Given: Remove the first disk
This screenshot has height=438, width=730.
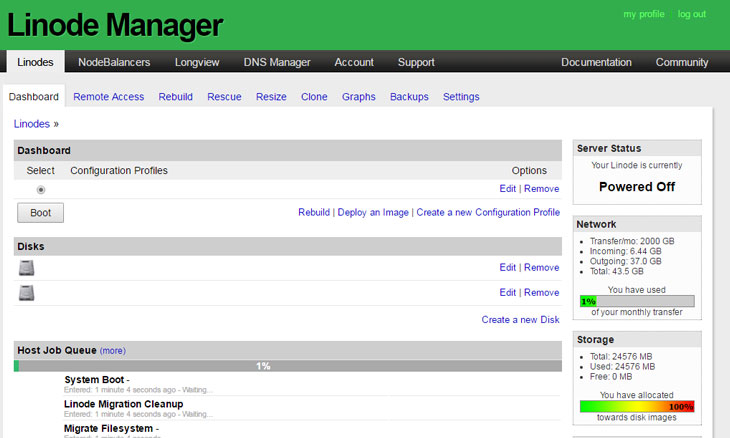Looking at the screenshot, I should (541, 267).
